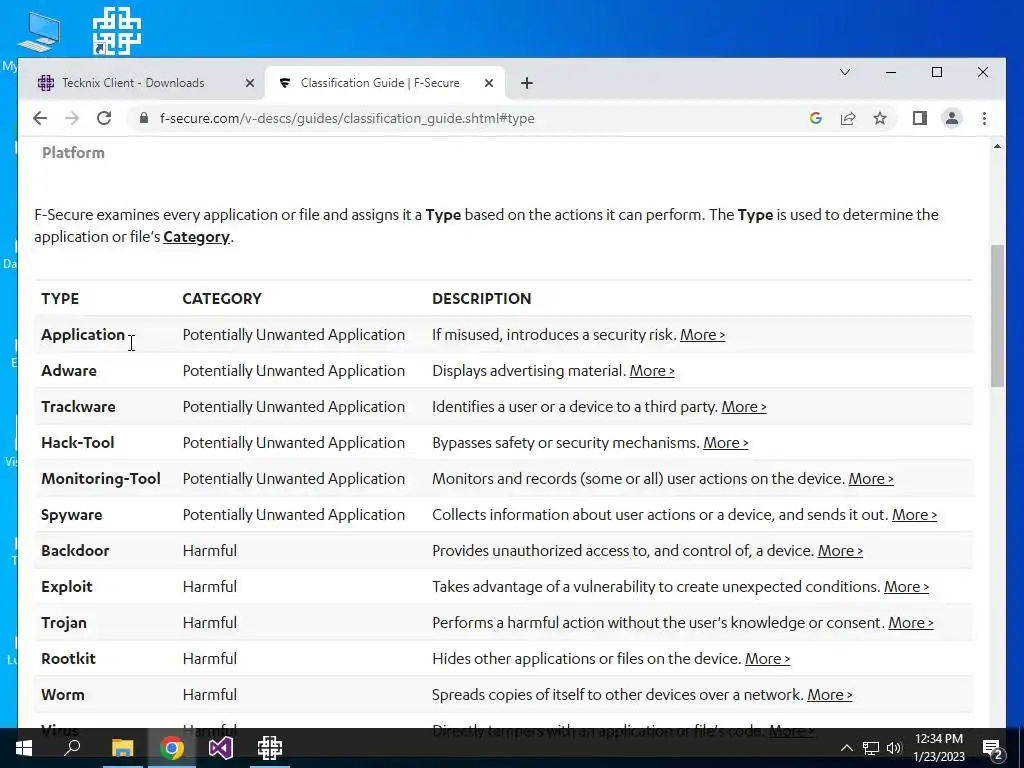Share this page via share icon
This screenshot has width=1024, height=768.
pyautogui.click(x=848, y=118)
